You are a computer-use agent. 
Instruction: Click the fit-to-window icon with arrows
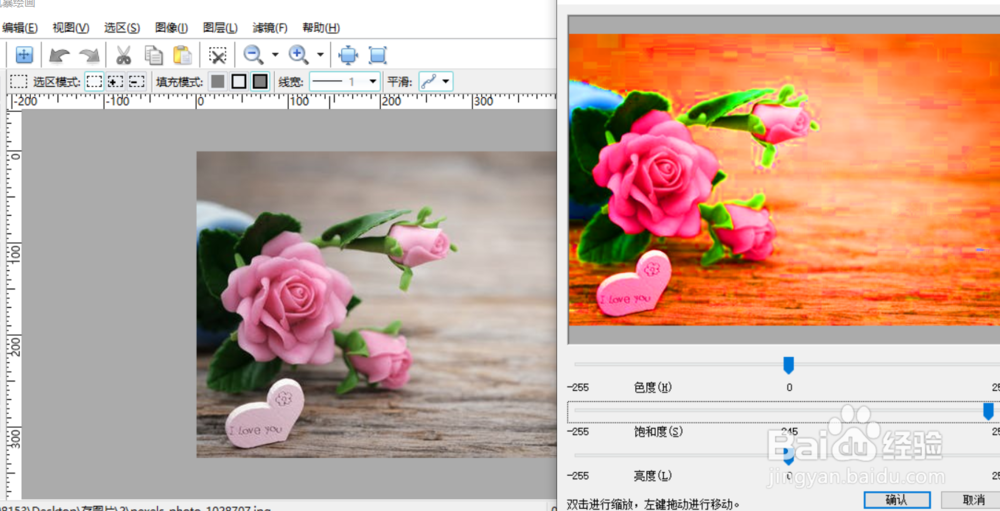[348, 56]
